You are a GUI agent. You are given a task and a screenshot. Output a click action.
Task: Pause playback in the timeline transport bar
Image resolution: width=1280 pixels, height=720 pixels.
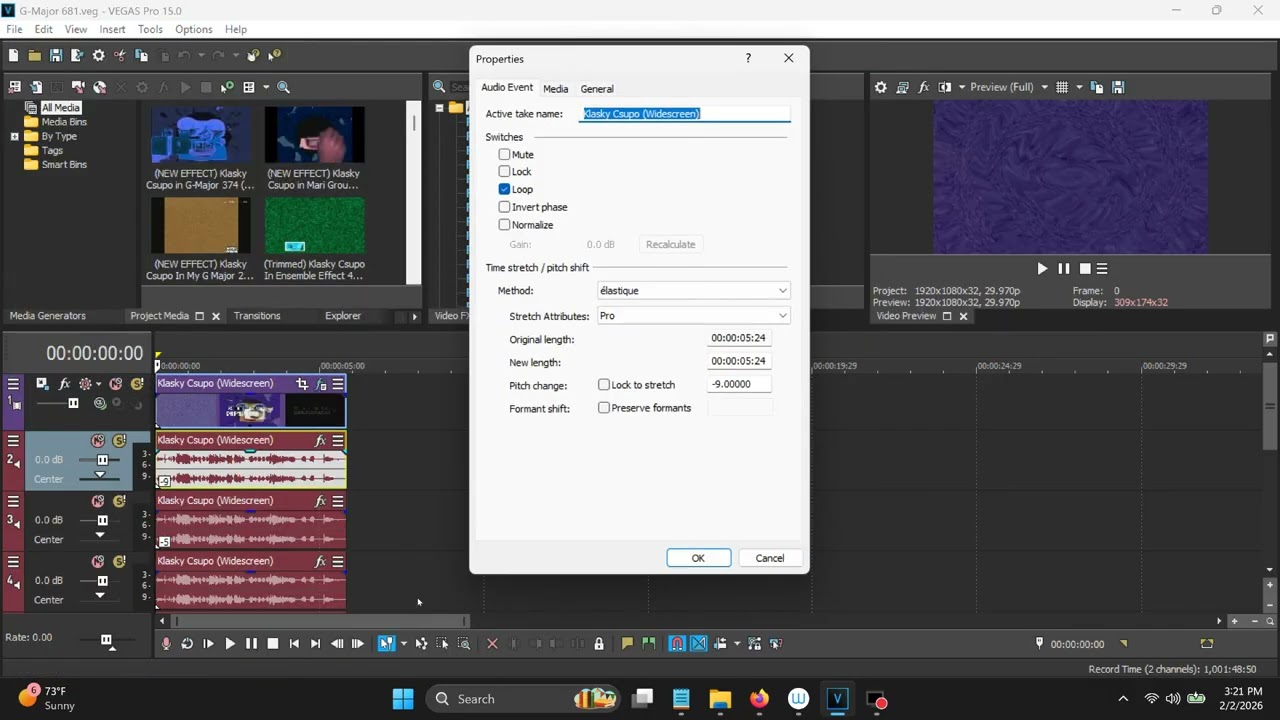click(x=251, y=644)
